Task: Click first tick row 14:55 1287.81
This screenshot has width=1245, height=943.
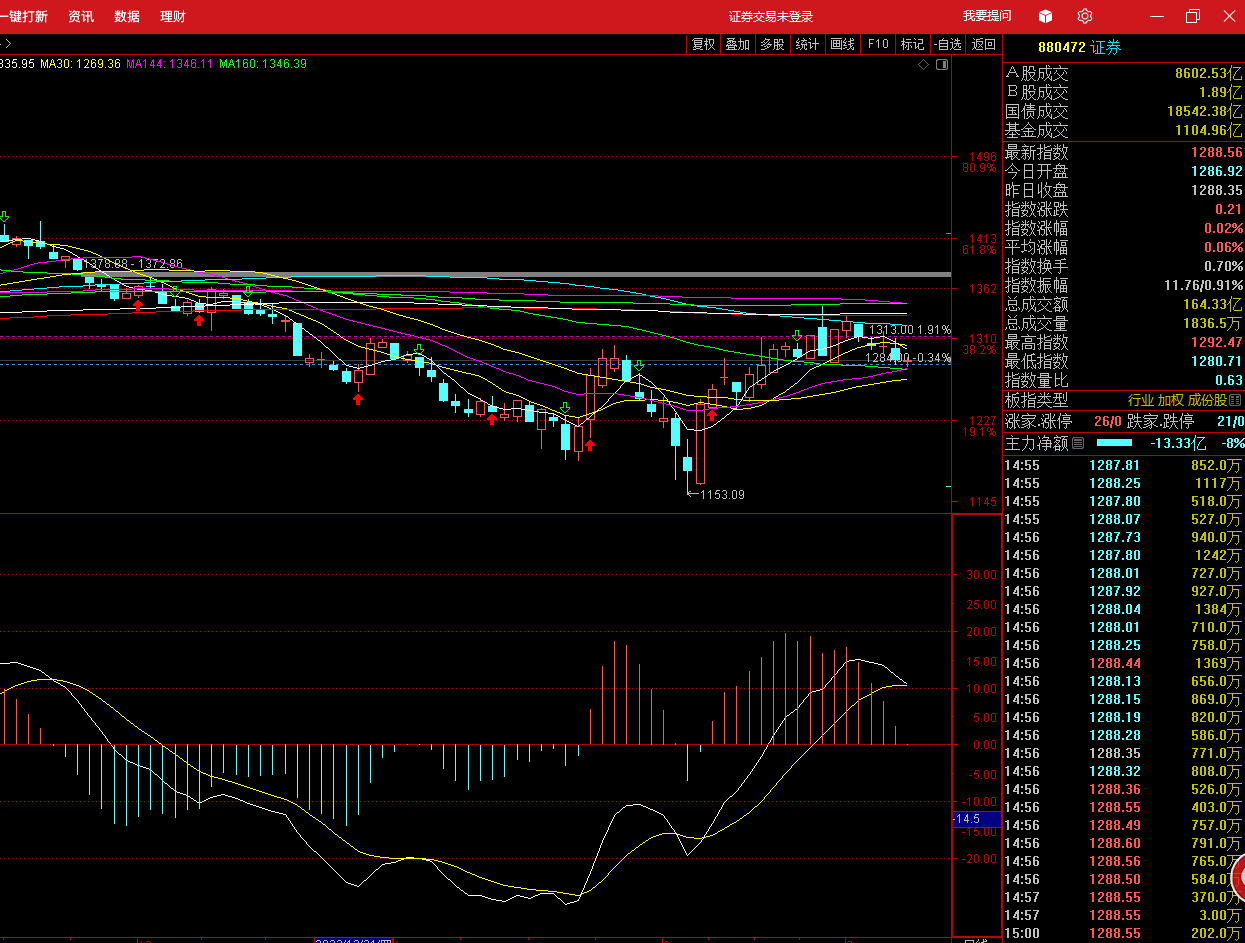Action: 1123,465
